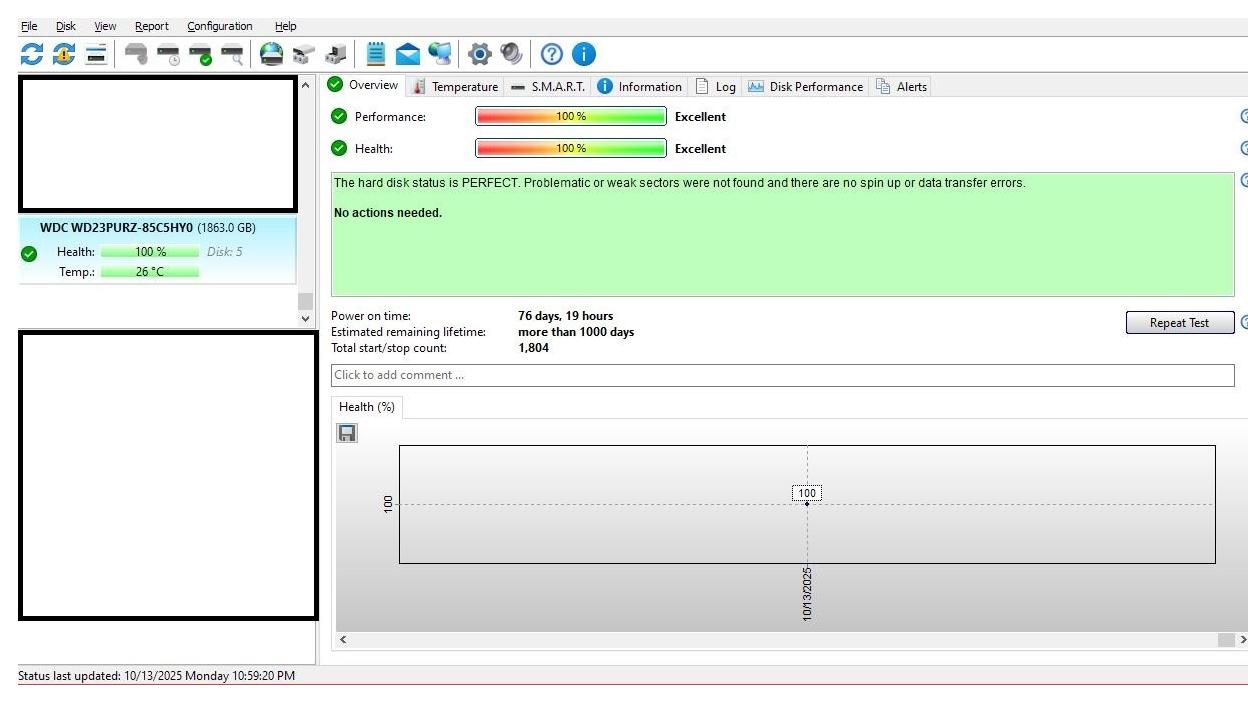1248x702 pixels.
Task: Open the Disk menu
Action: pyautogui.click(x=66, y=26)
